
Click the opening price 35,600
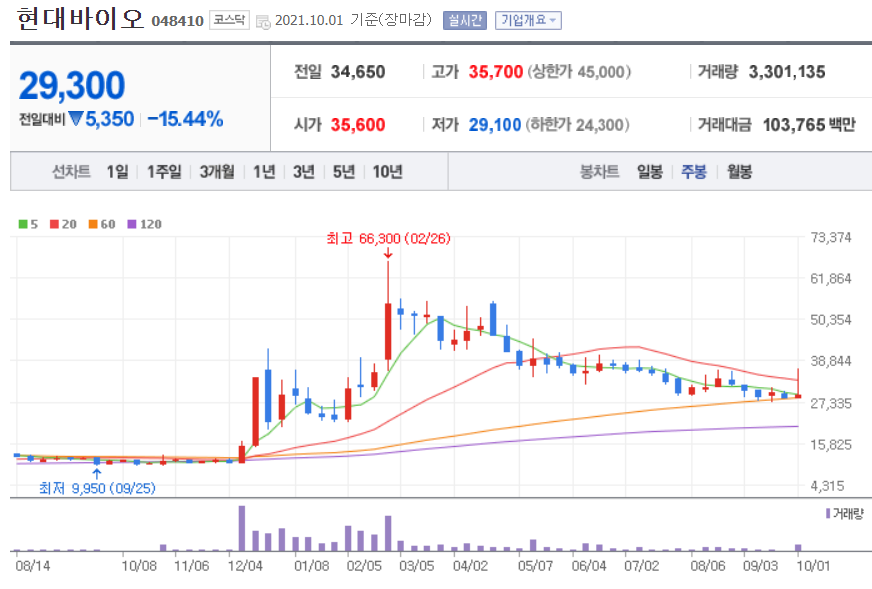pos(358,125)
